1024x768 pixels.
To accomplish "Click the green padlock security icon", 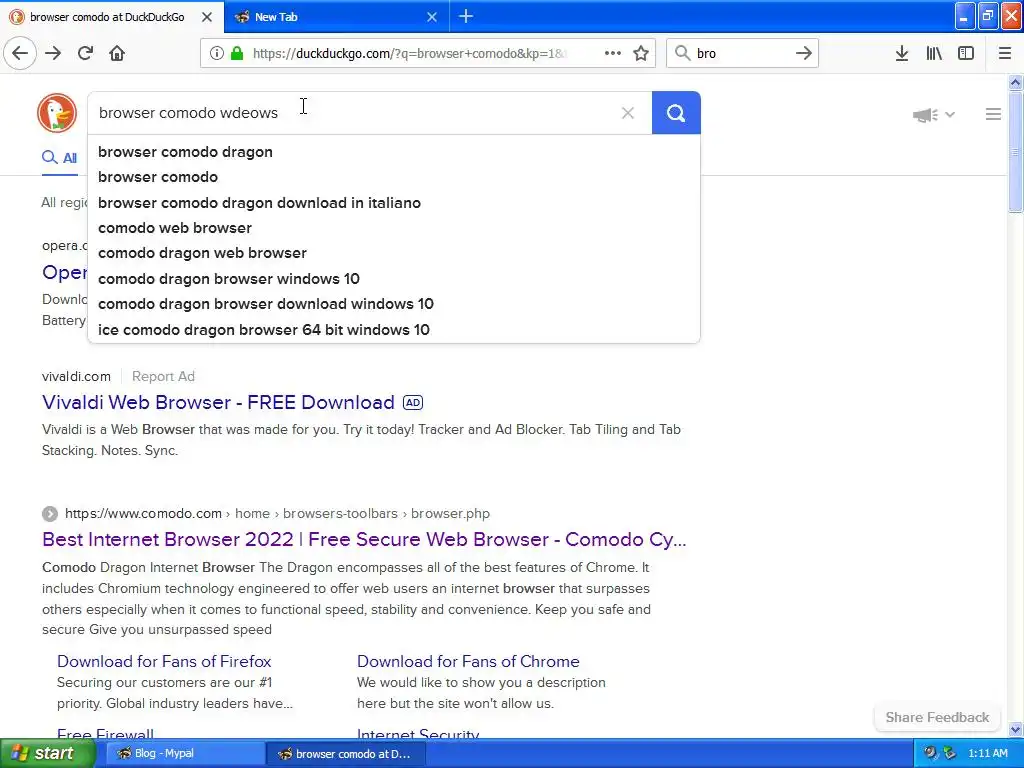I will (x=237, y=53).
